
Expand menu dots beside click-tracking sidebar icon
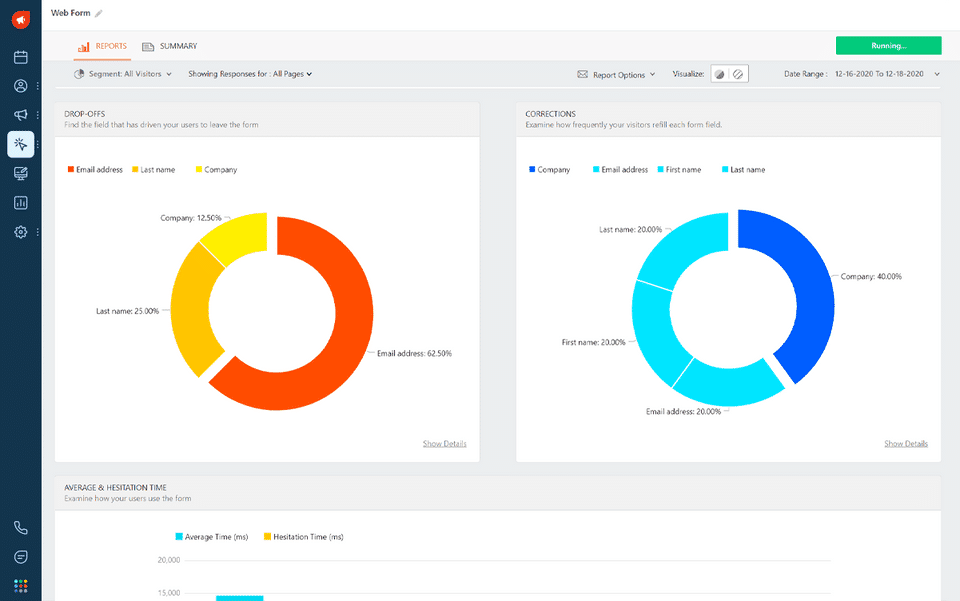(38, 144)
